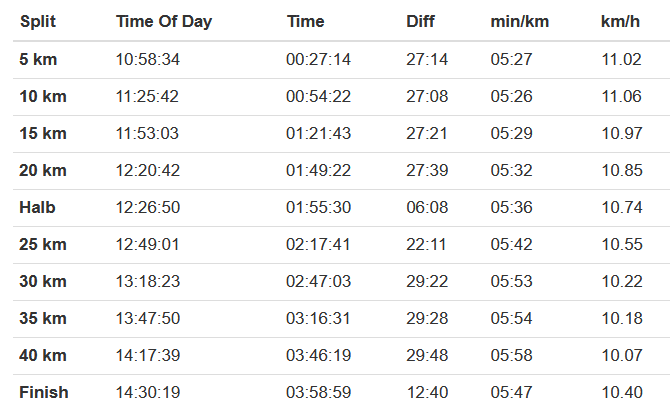Select the Finish row label
670x411 pixels.
click(x=42, y=393)
